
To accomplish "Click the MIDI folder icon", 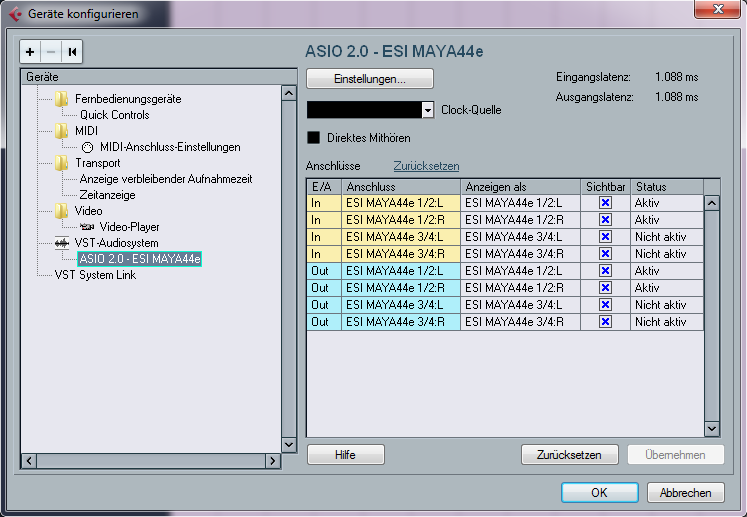I will tap(61, 131).
